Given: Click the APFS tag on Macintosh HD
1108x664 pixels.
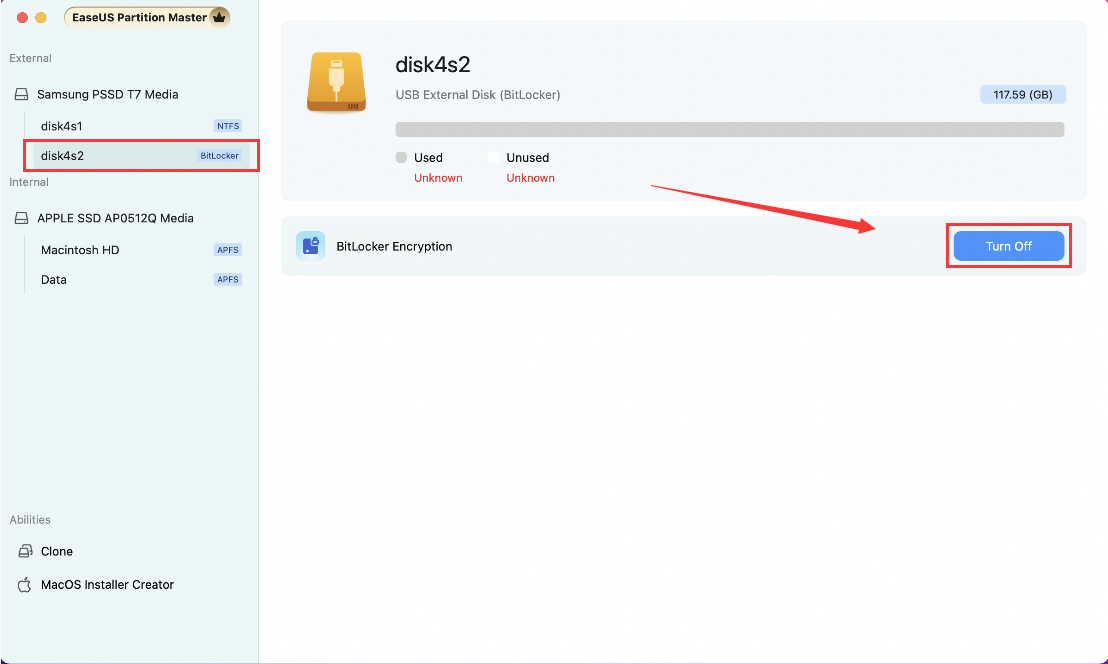Looking at the screenshot, I should pyautogui.click(x=228, y=249).
